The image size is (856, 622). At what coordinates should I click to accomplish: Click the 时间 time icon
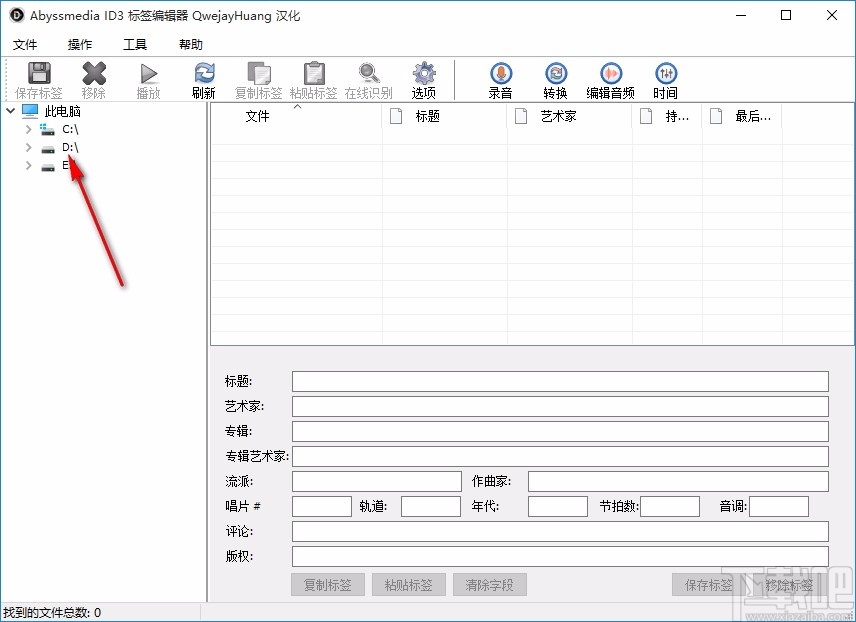coord(666,75)
